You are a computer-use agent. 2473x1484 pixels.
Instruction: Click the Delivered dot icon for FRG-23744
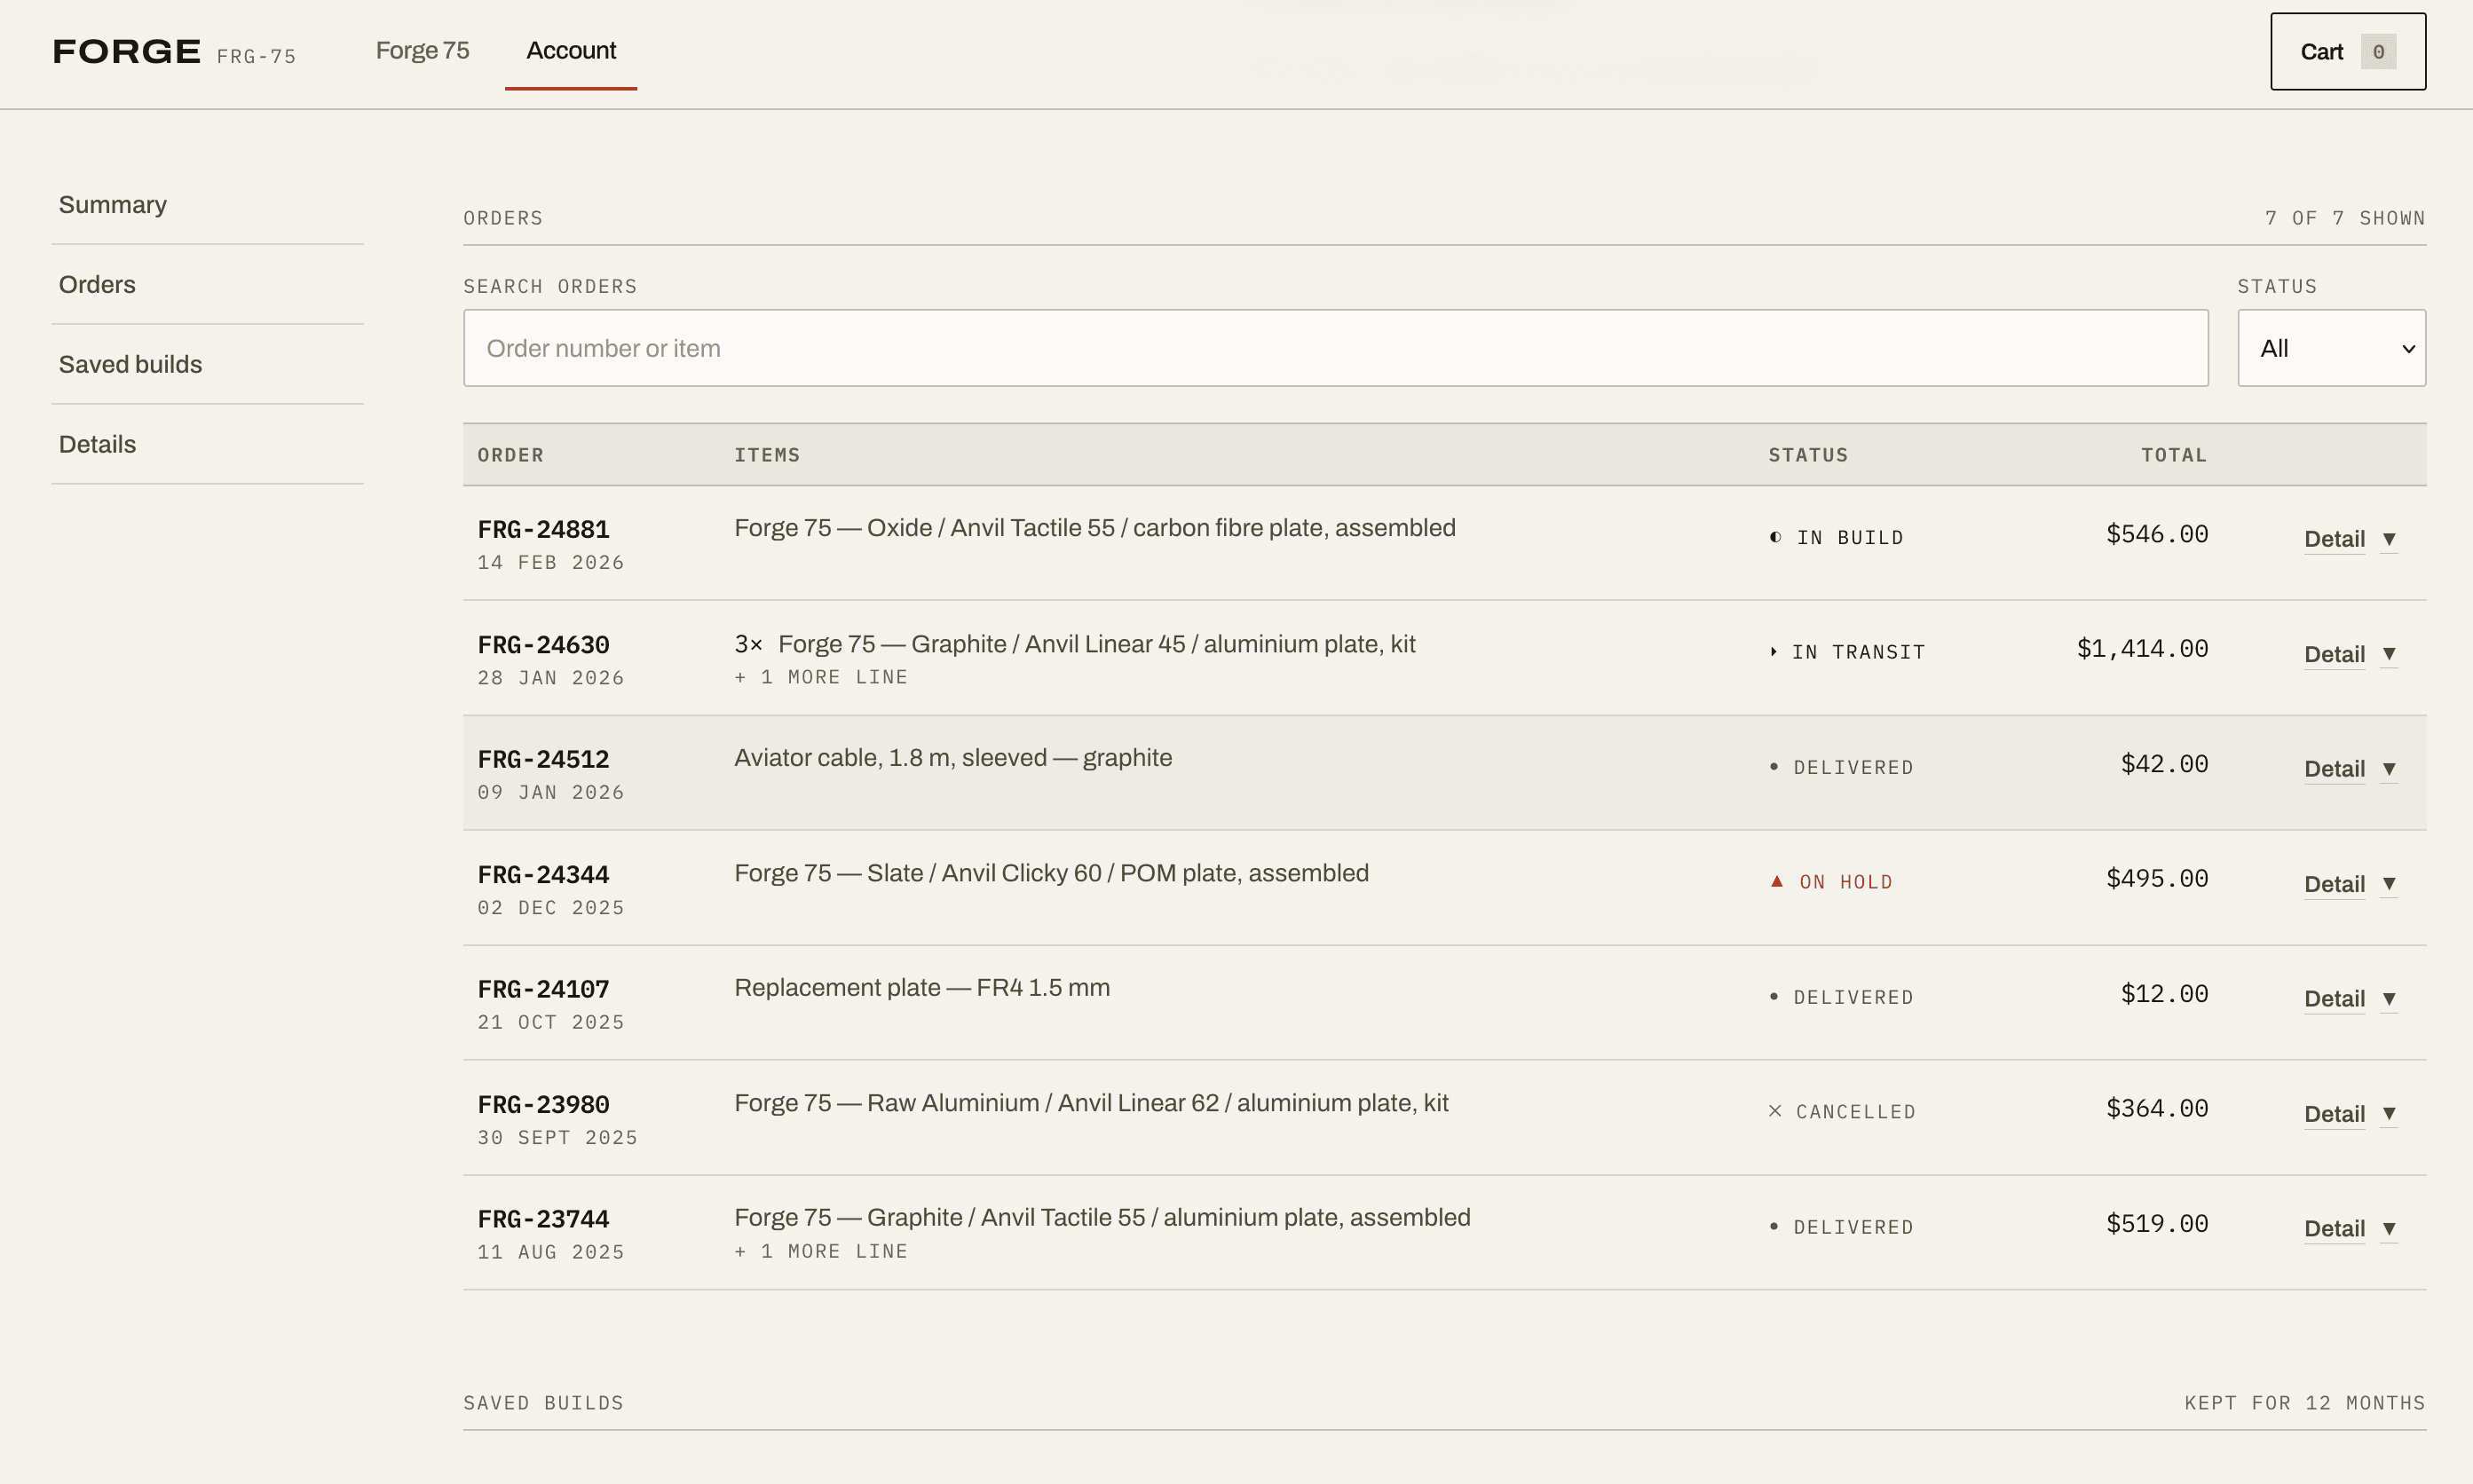tap(1774, 1226)
